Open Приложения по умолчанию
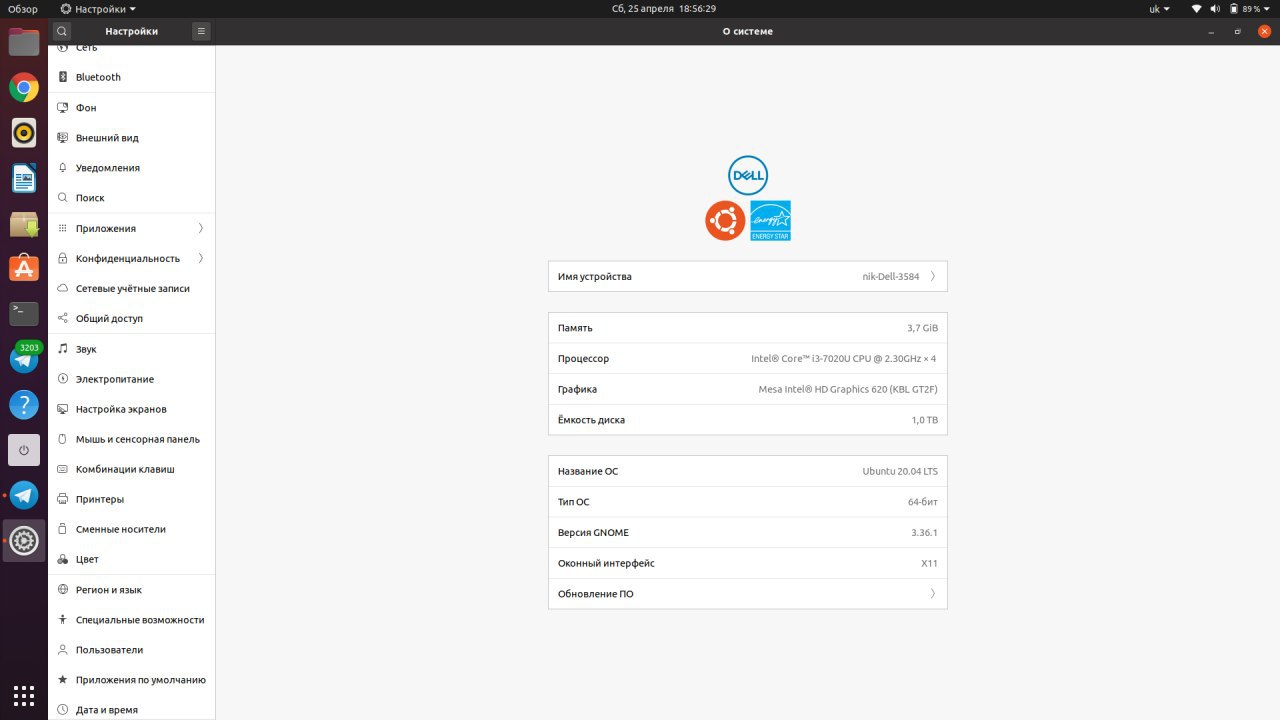Screen dimensions: 1280x720 (x=132, y=680)
